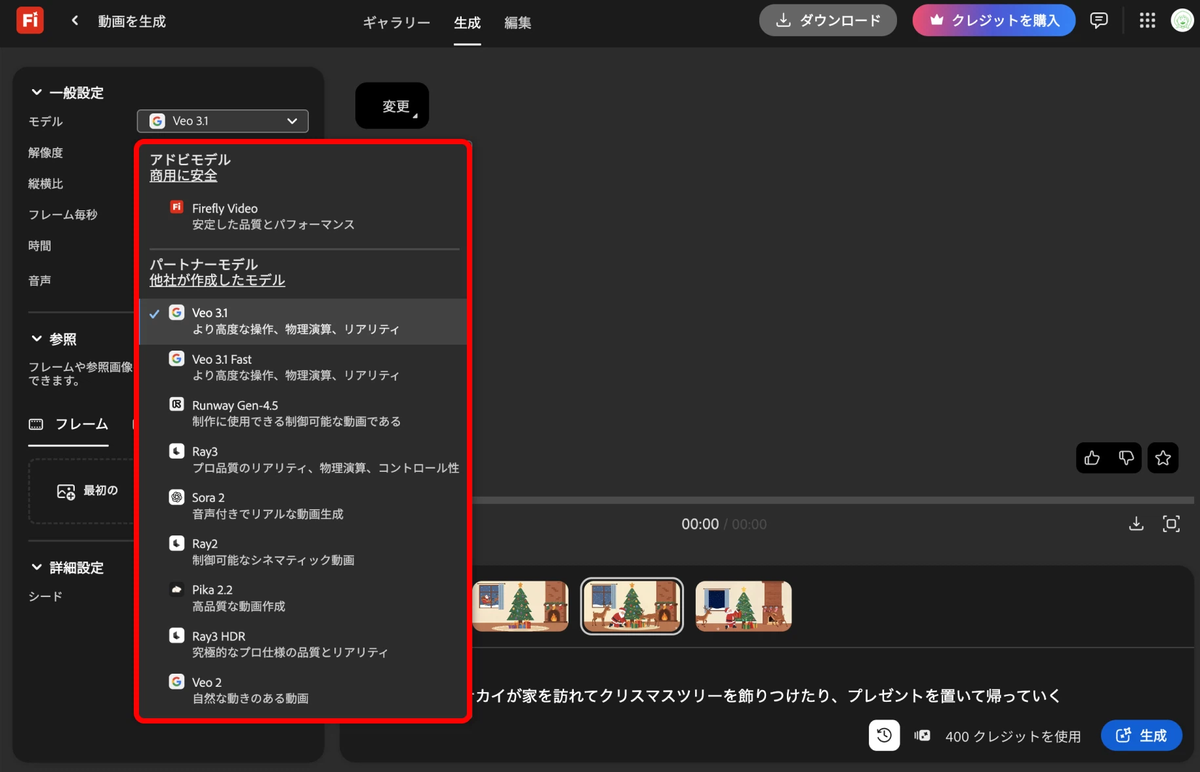This screenshot has width=1200, height=772.
Task: Click the シード label
Action: tap(45, 596)
